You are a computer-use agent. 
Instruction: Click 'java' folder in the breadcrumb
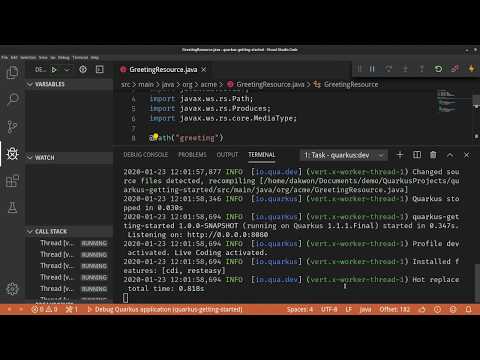(x=168, y=84)
